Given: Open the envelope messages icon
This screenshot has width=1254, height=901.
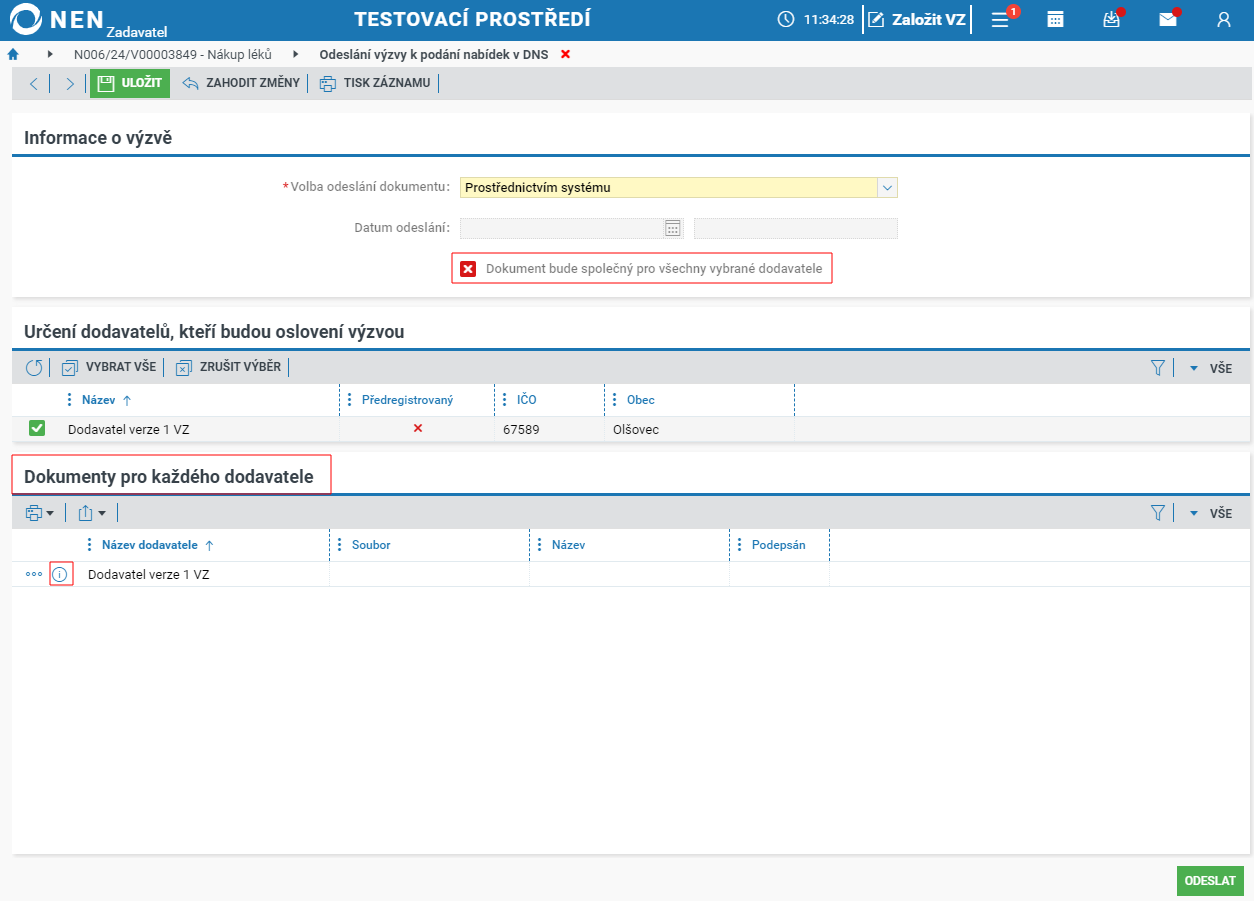Looking at the screenshot, I should pos(1168,19).
